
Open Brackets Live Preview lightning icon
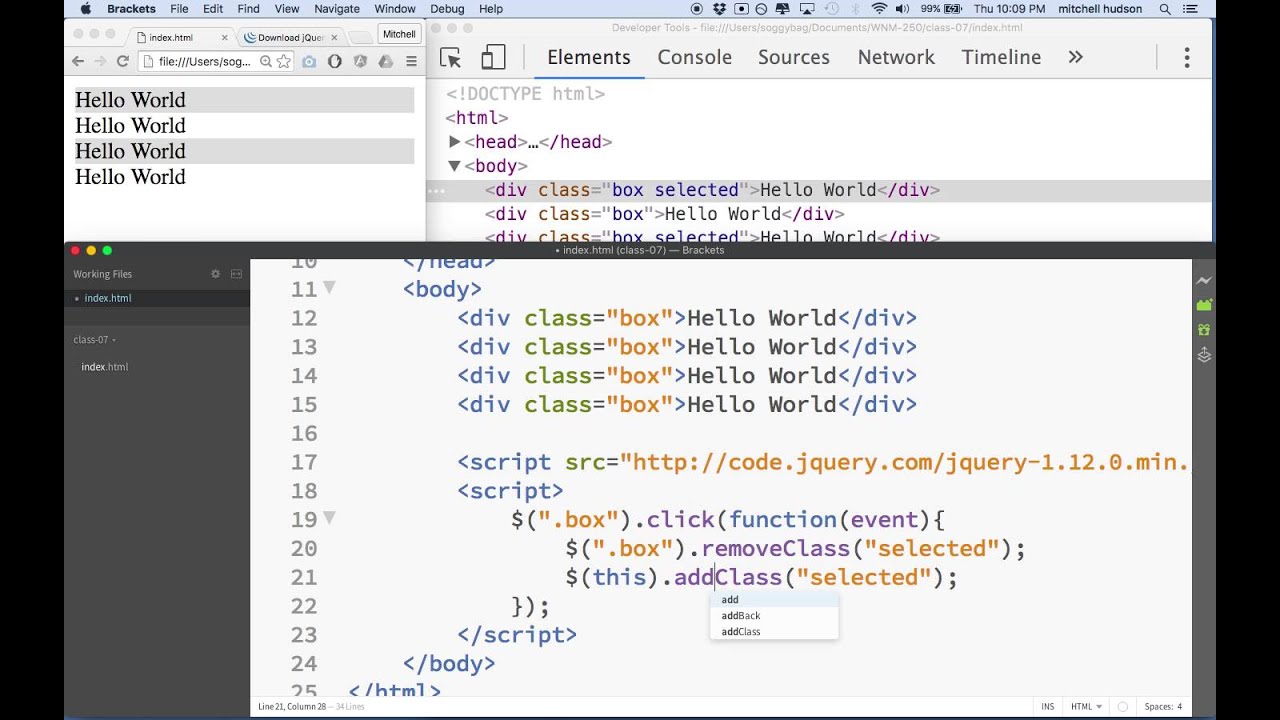[1204, 281]
